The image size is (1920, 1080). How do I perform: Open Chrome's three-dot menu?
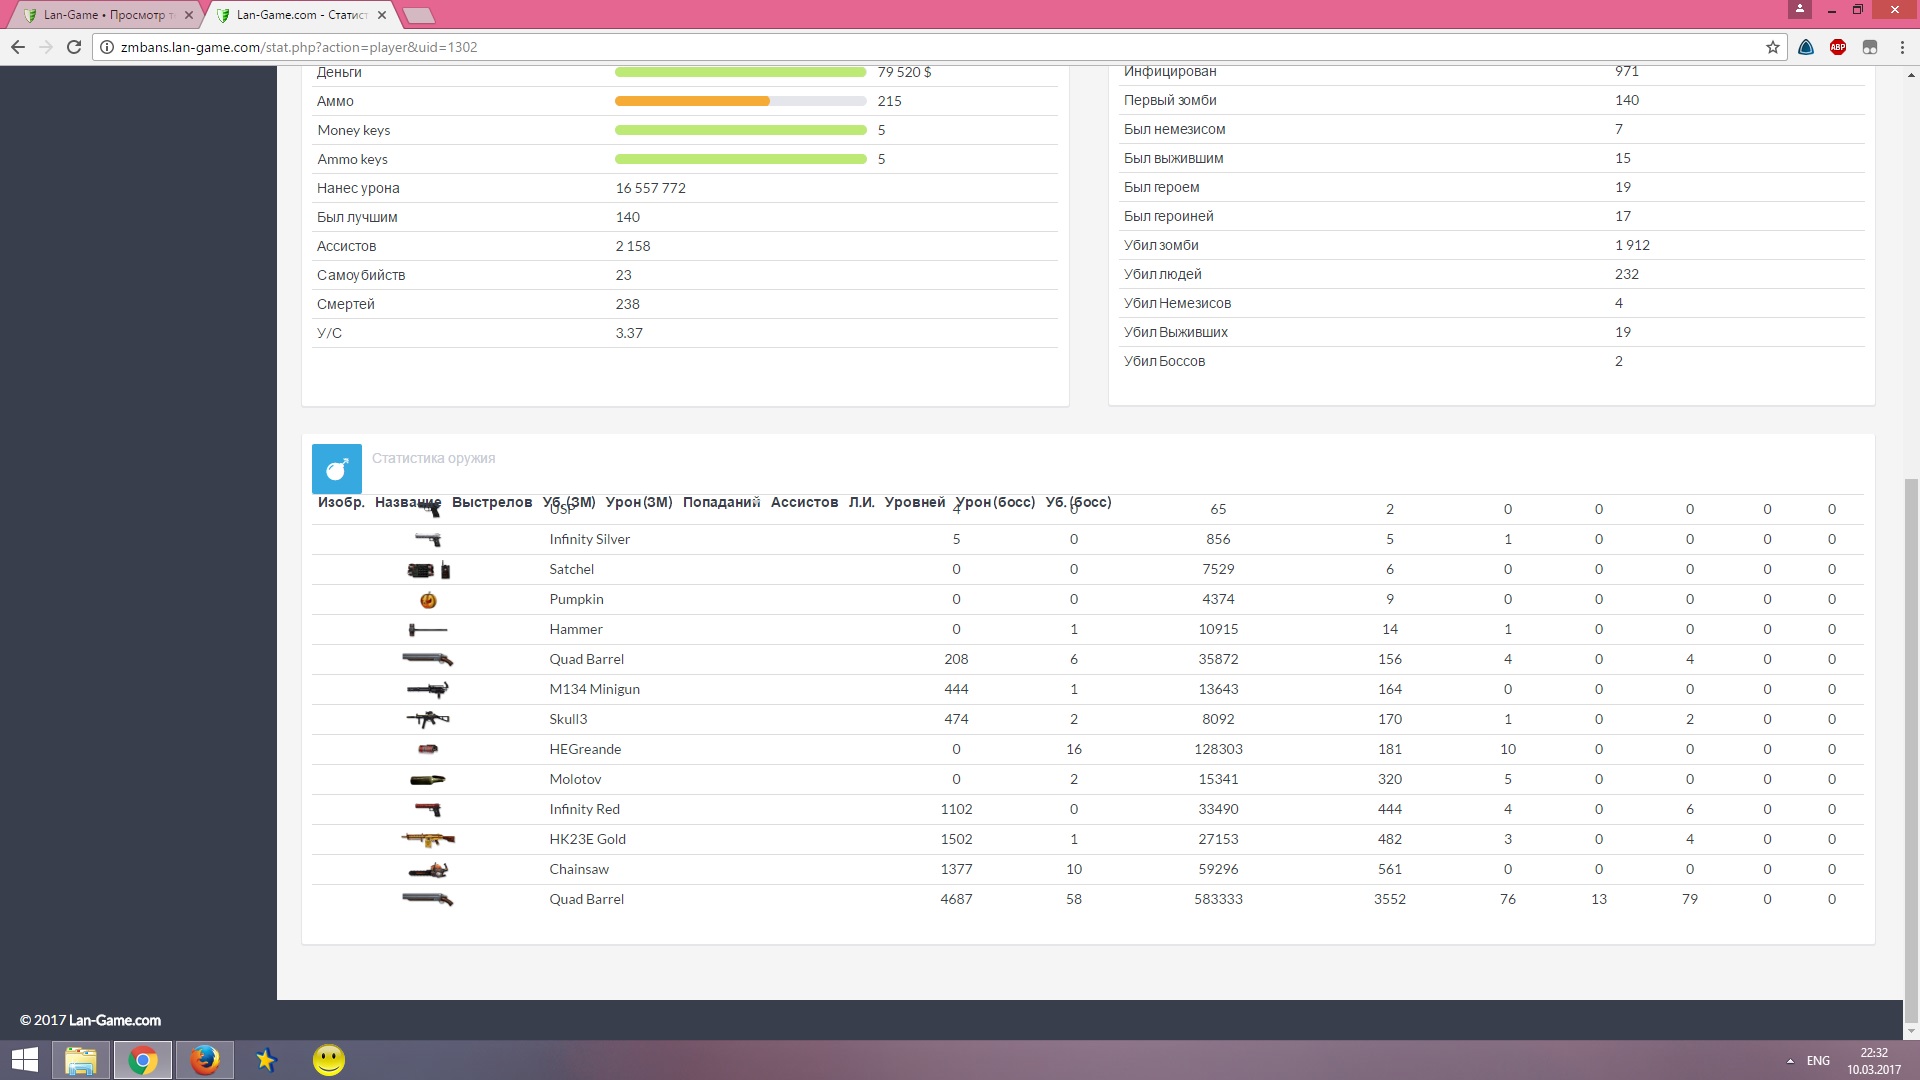1902,47
